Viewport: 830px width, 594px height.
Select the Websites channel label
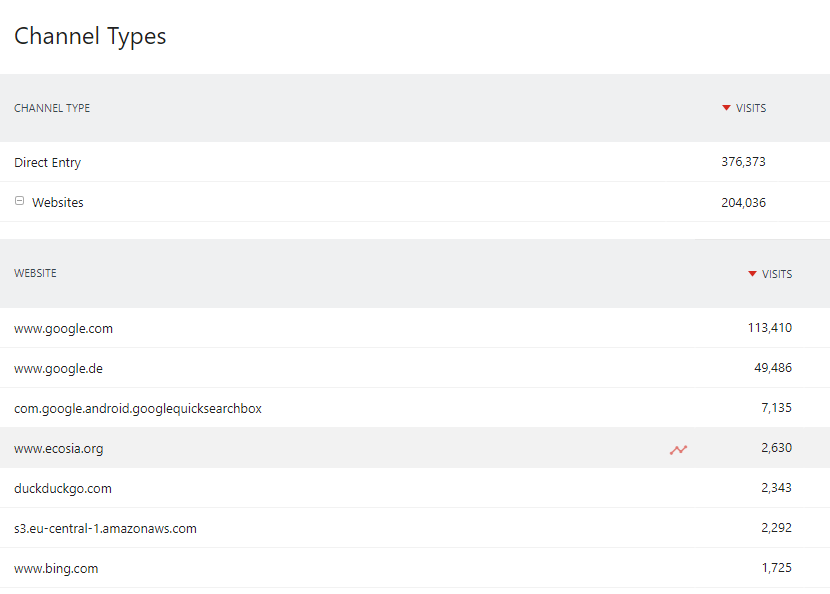point(58,202)
